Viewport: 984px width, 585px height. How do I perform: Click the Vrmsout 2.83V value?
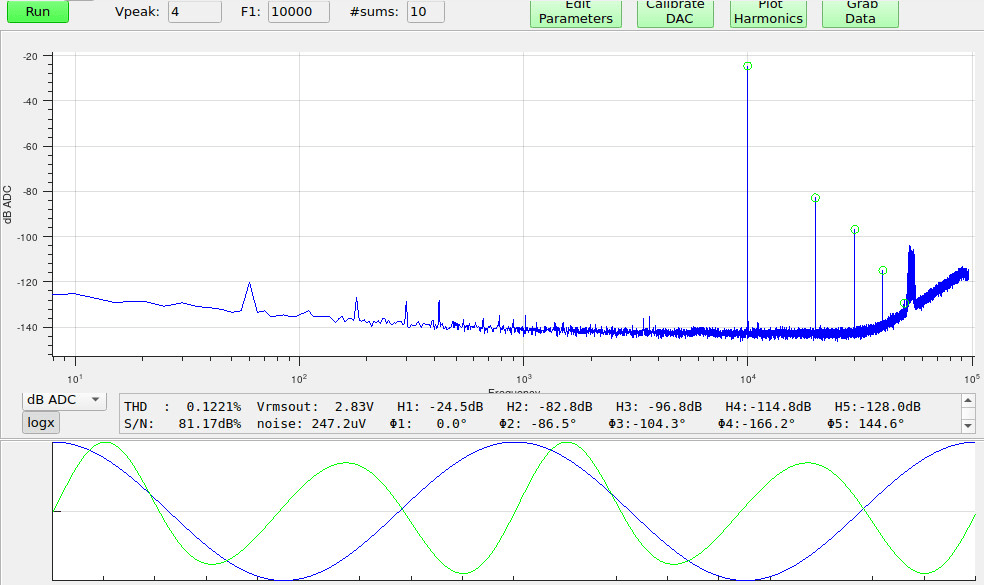click(x=315, y=407)
